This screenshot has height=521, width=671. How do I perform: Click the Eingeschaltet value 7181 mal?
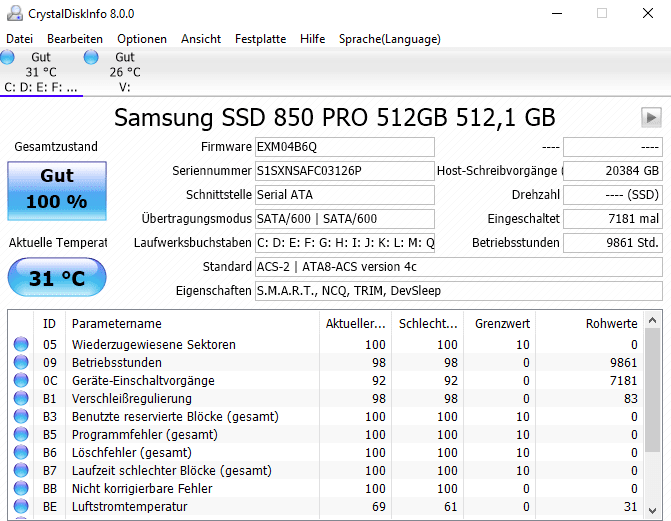[x=613, y=219]
